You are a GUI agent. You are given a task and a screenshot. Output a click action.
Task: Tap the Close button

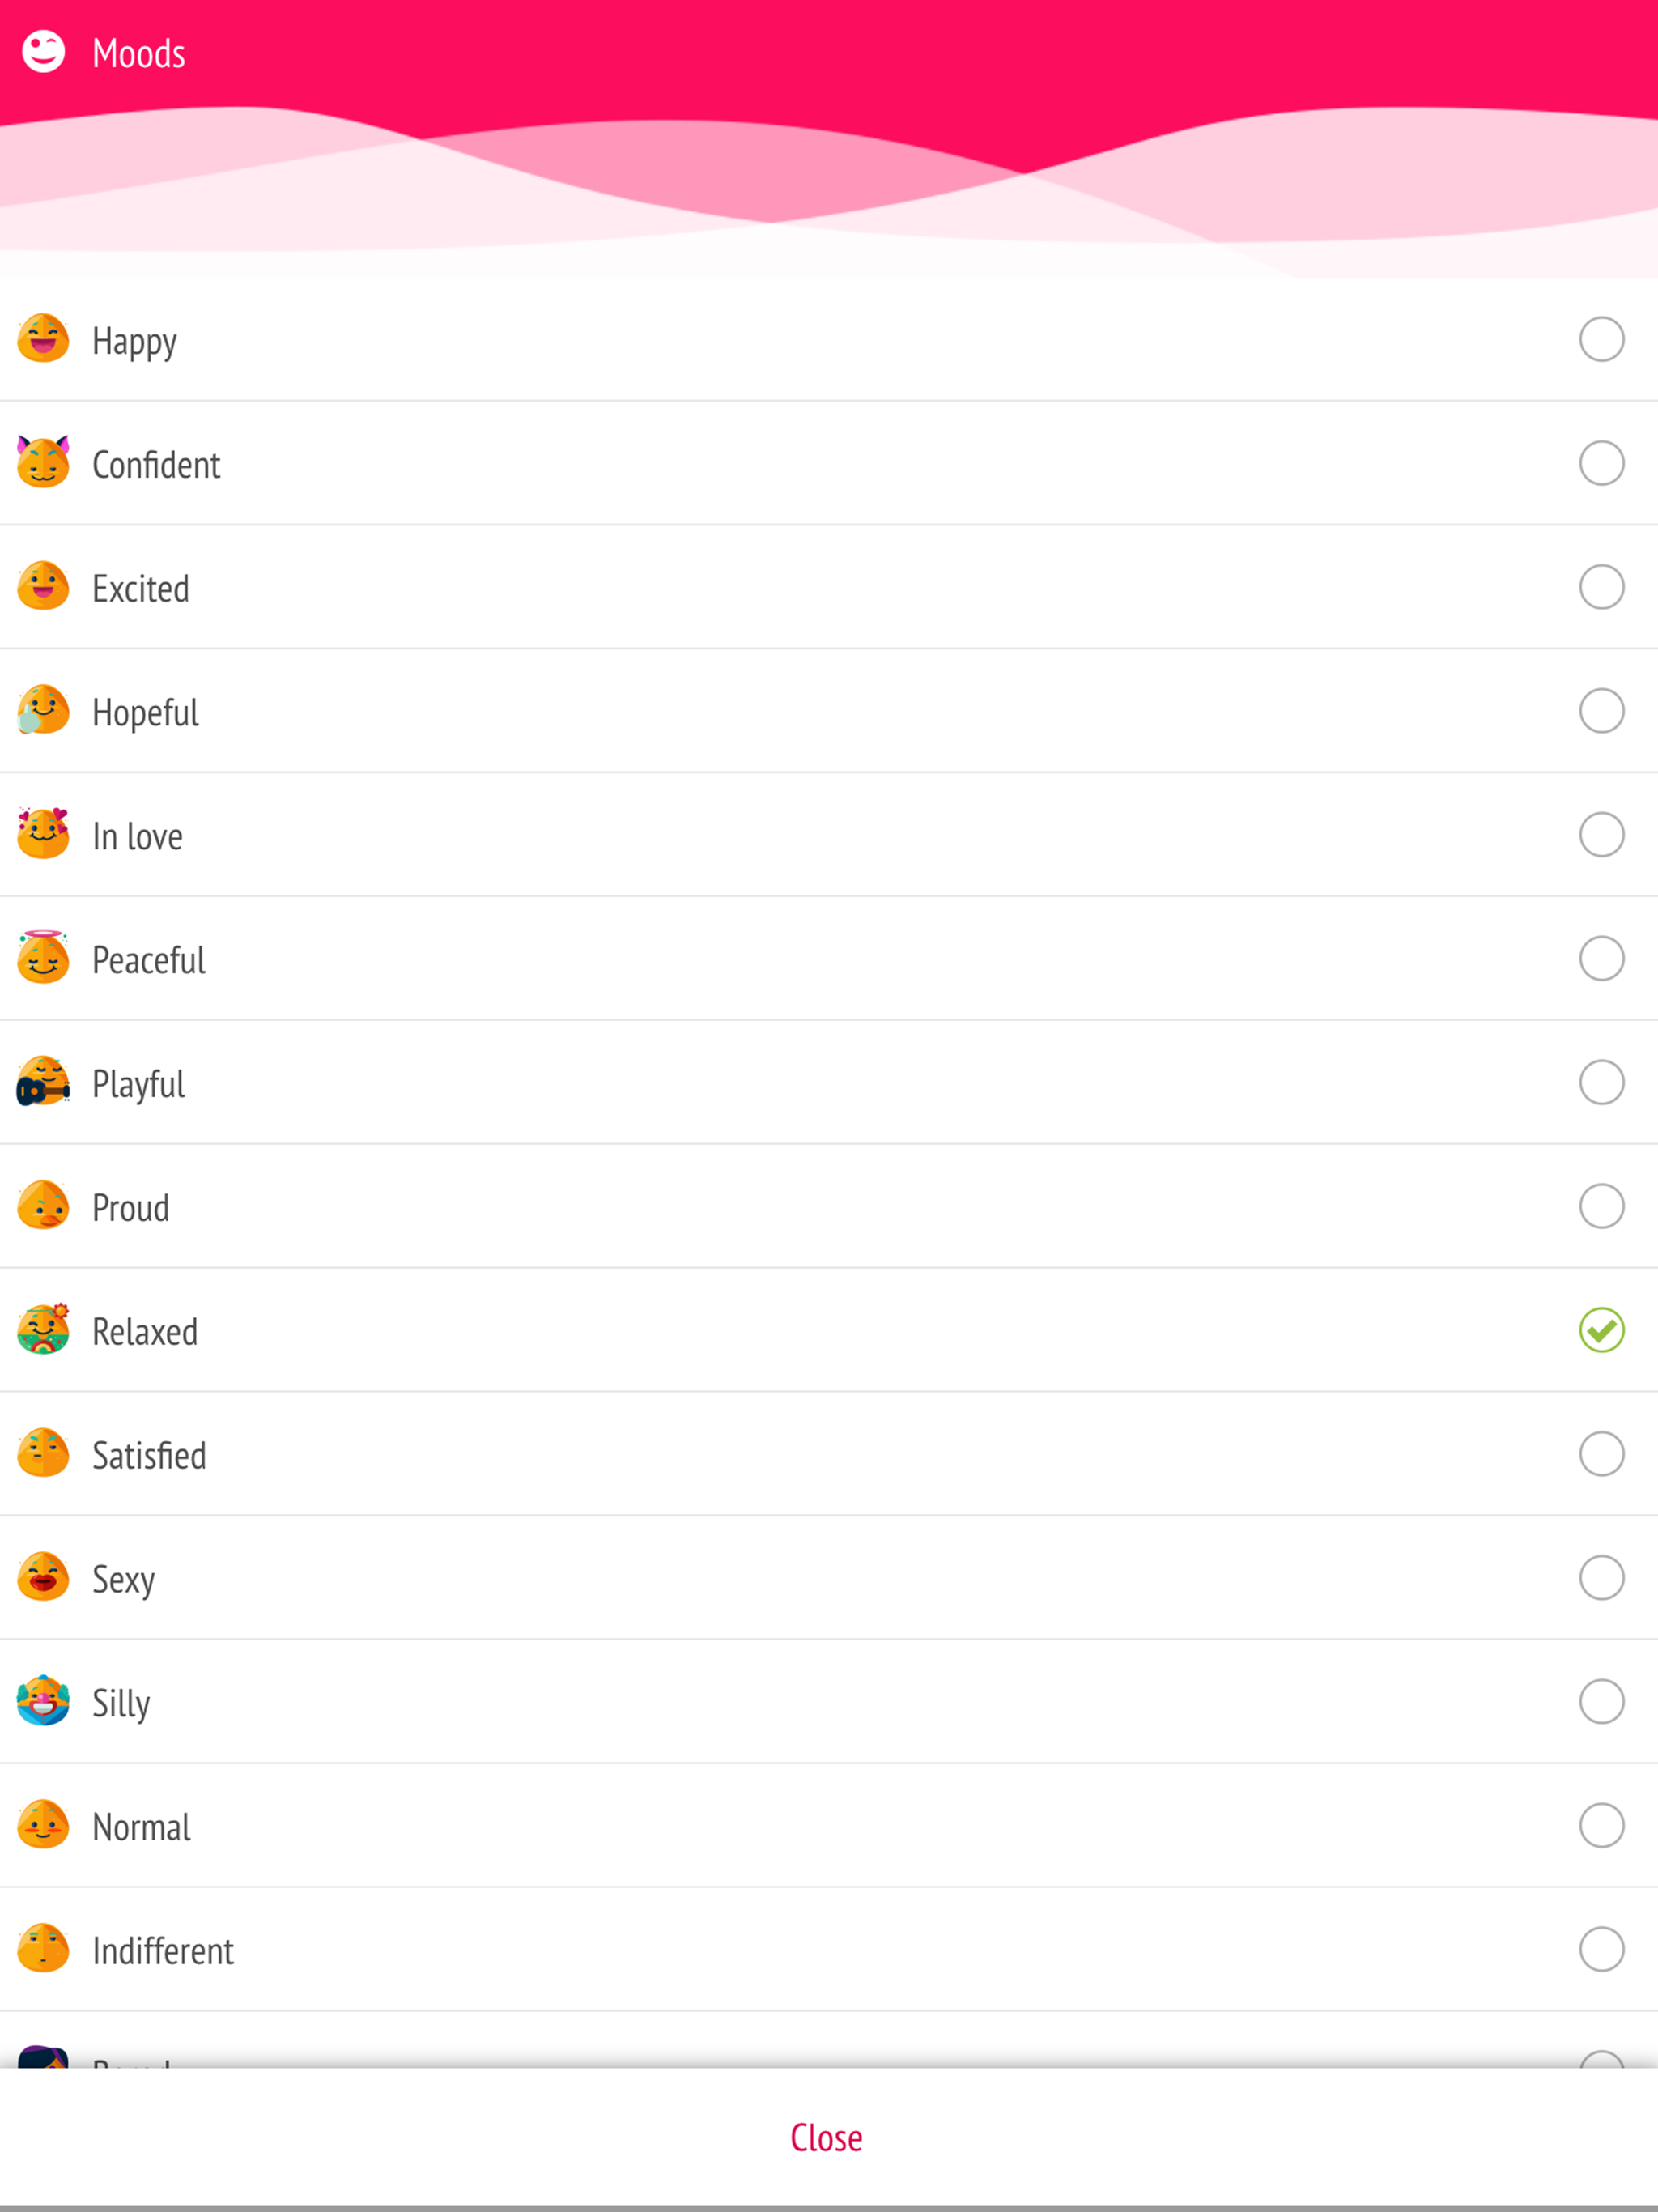pyautogui.click(x=826, y=2136)
